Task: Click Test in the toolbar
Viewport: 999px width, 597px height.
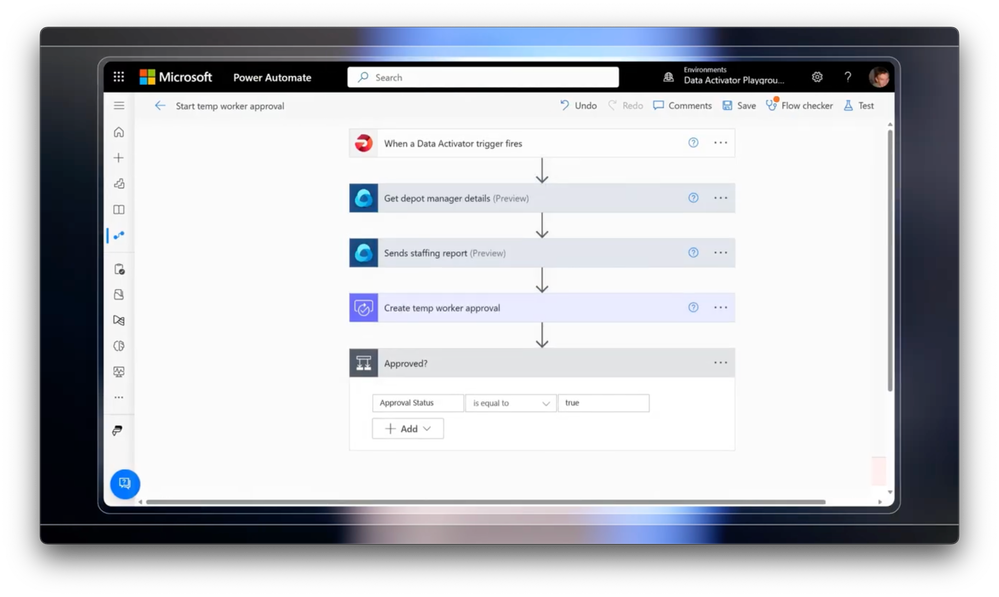Action: click(x=858, y=106)
